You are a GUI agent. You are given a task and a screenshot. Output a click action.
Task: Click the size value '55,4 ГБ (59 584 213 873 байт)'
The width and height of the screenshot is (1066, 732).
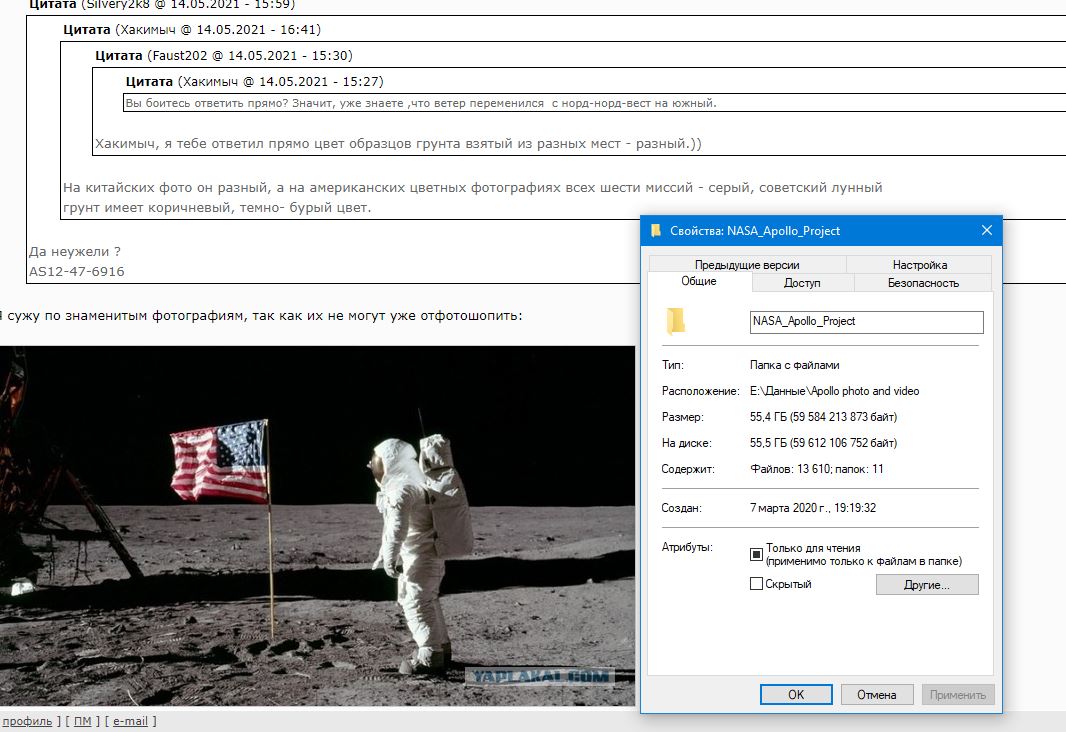(x=823, y=417)
